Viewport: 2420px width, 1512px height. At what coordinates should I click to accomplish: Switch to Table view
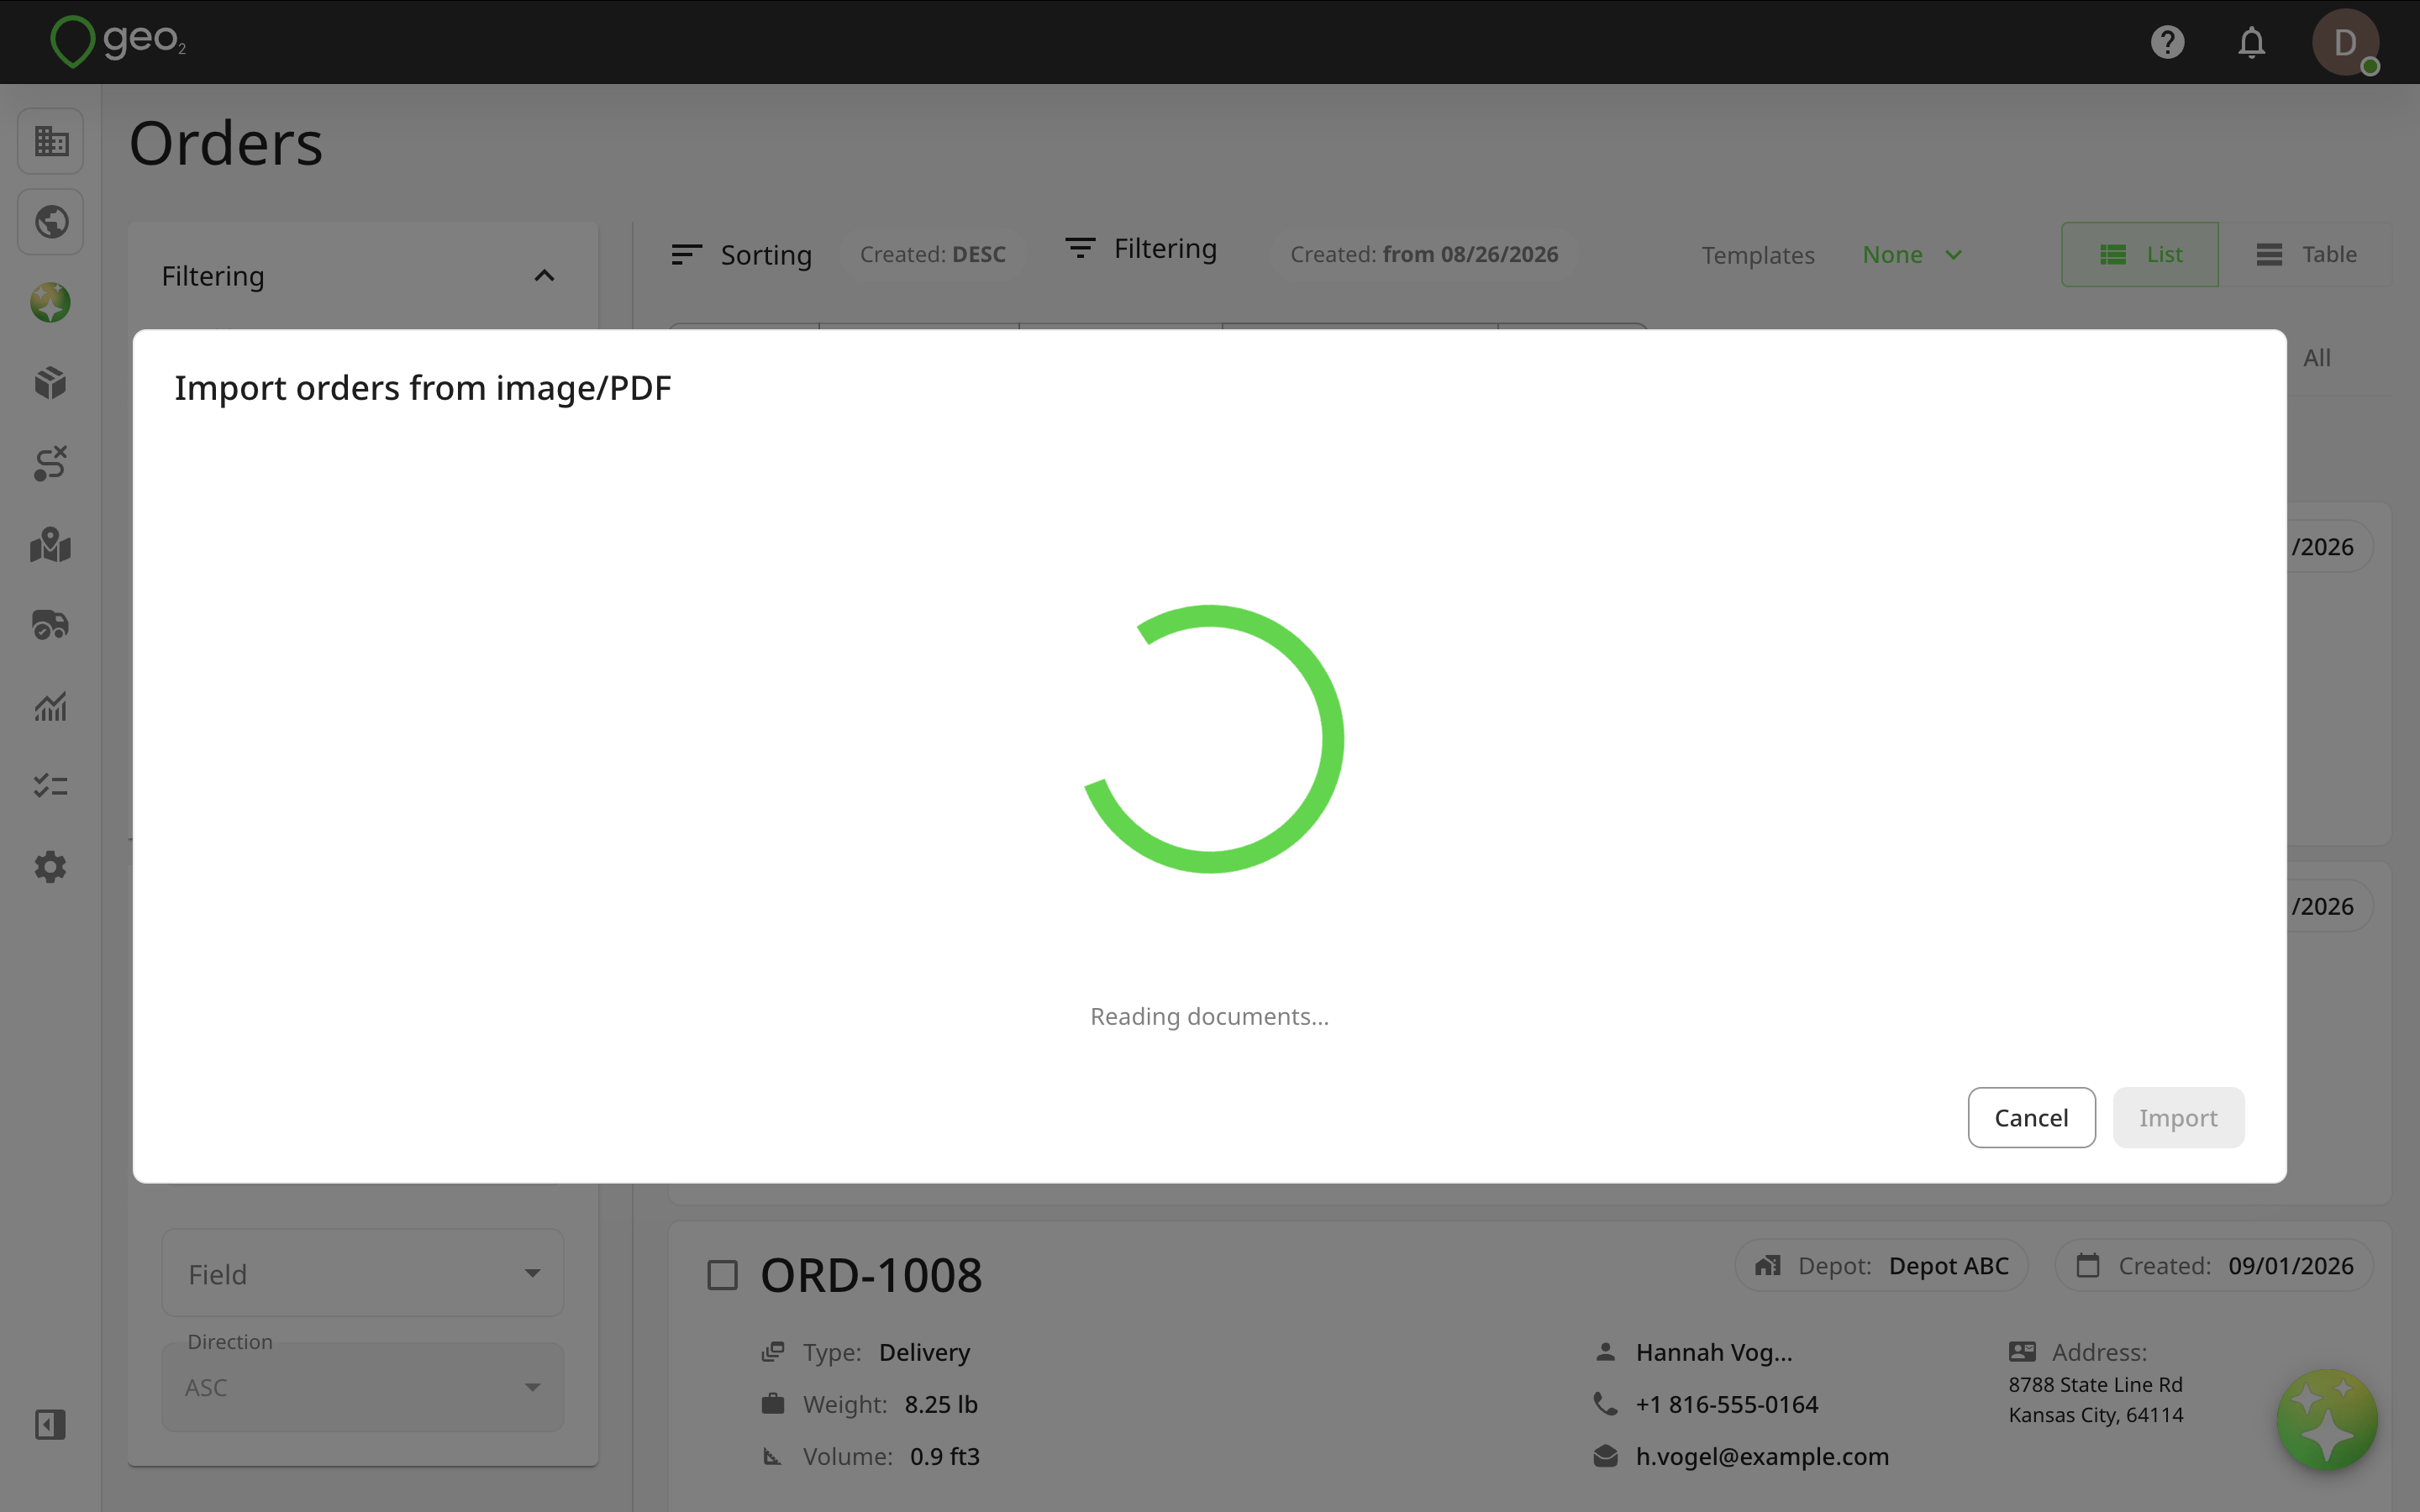click(2306, 254)
